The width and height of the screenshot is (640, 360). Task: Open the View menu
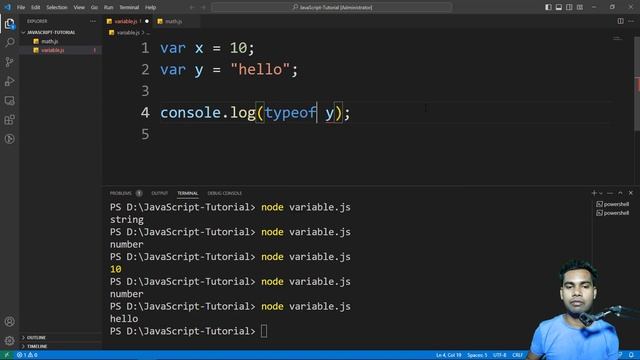79,7
